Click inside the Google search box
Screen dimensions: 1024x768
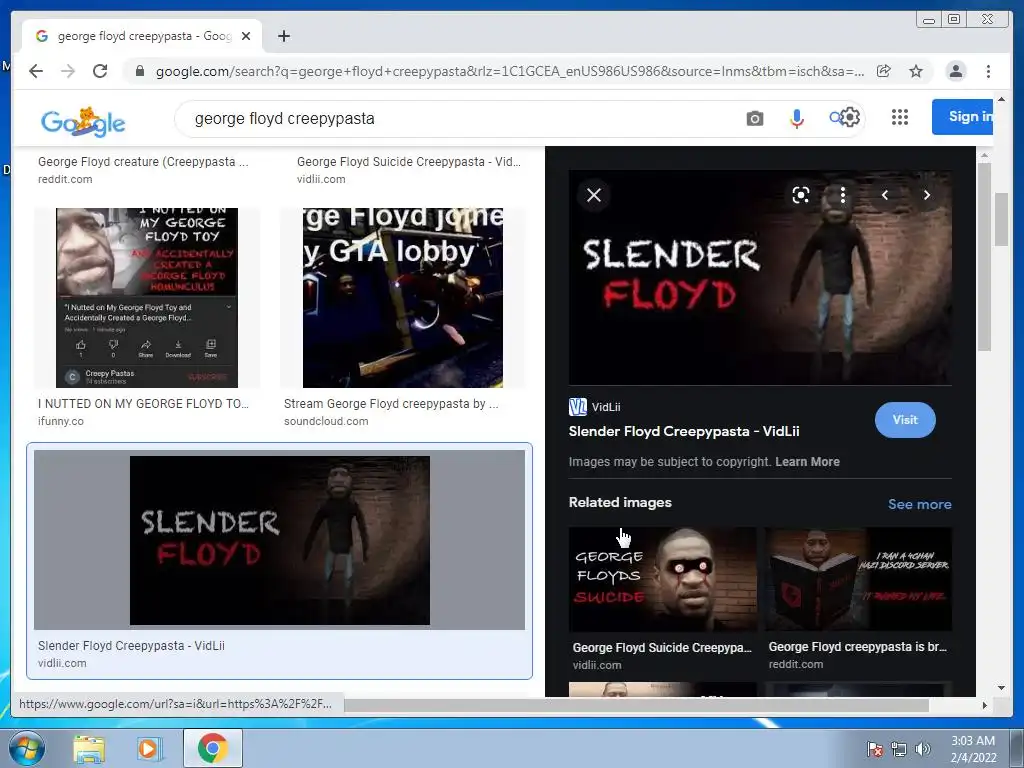457,118
